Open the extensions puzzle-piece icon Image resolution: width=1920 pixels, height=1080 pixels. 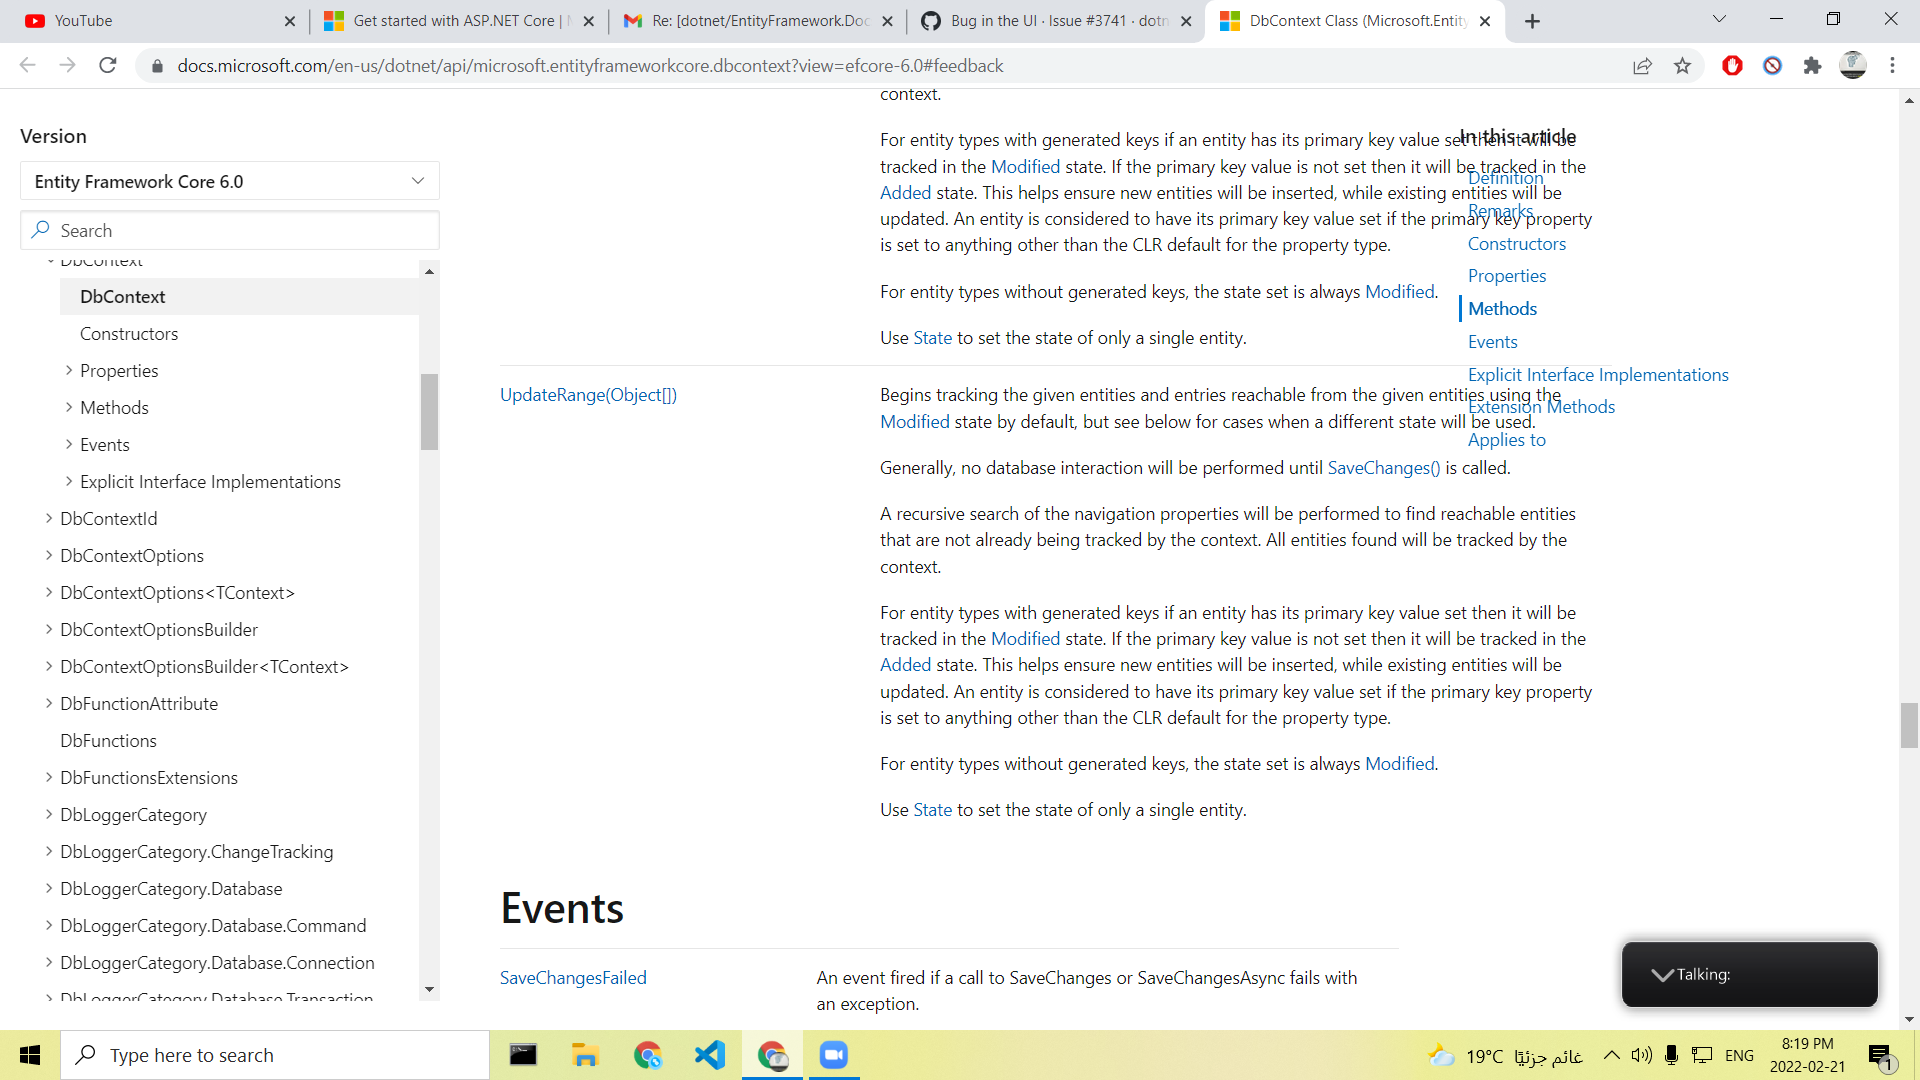(x=1814, y=65)
